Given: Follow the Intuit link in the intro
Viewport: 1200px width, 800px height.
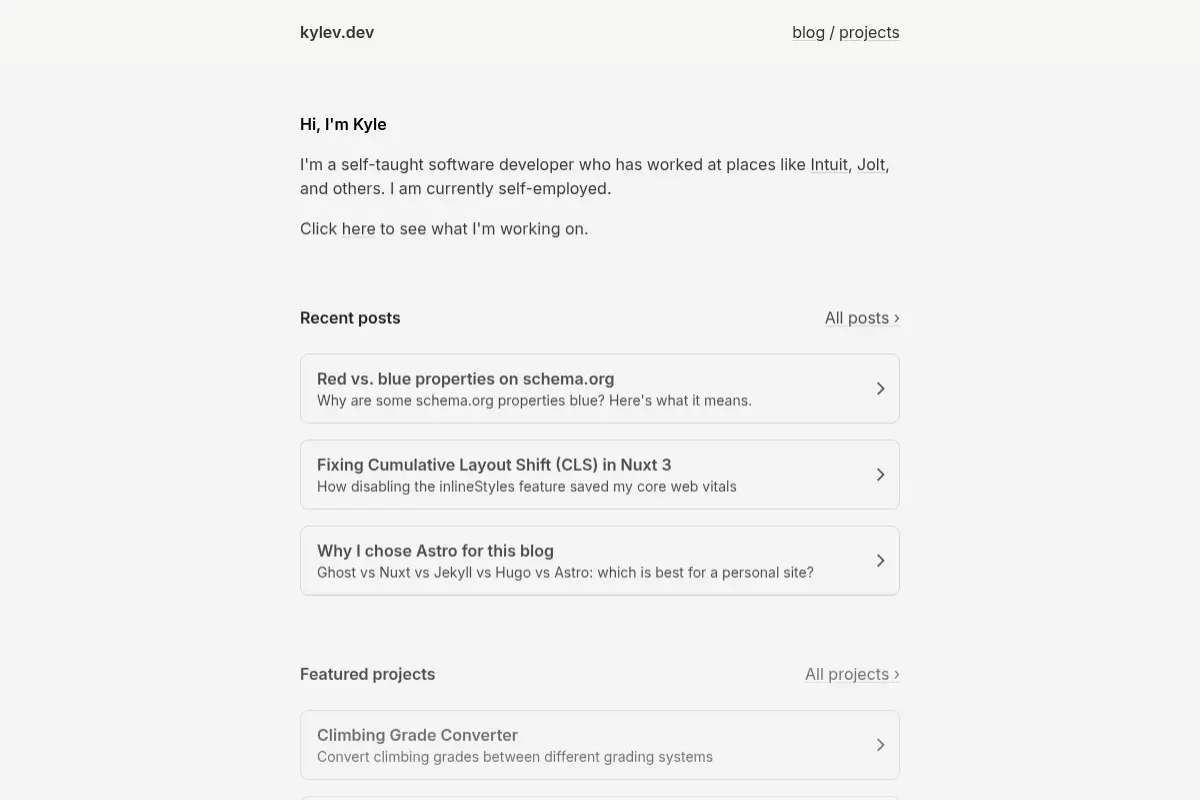Looking at the screenshot, I should coord(829,164).
